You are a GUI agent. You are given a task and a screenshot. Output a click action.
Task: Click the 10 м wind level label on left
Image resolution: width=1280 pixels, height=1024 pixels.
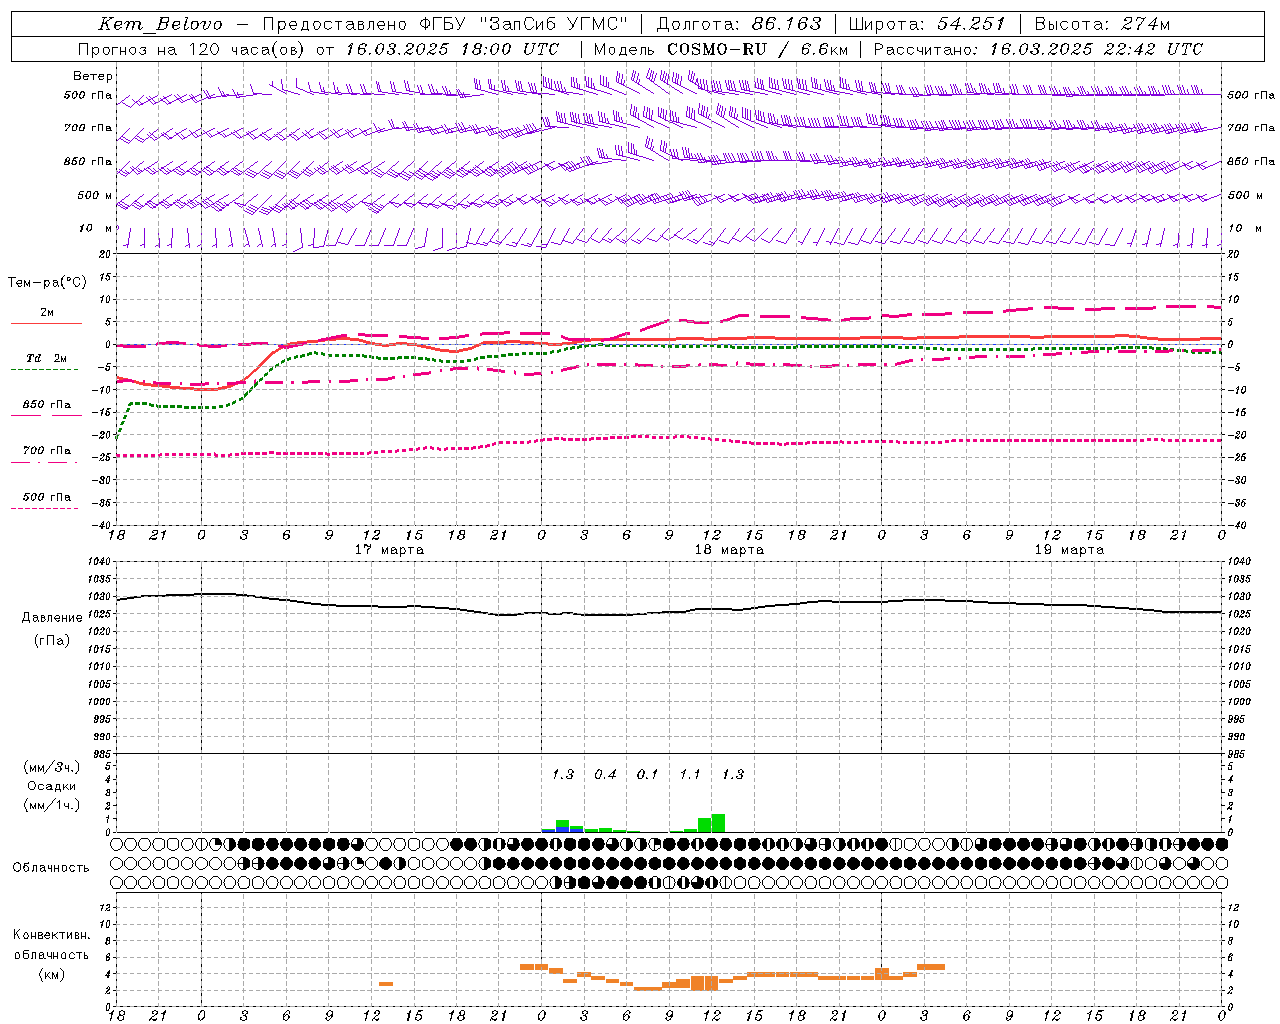click(96, 229)
